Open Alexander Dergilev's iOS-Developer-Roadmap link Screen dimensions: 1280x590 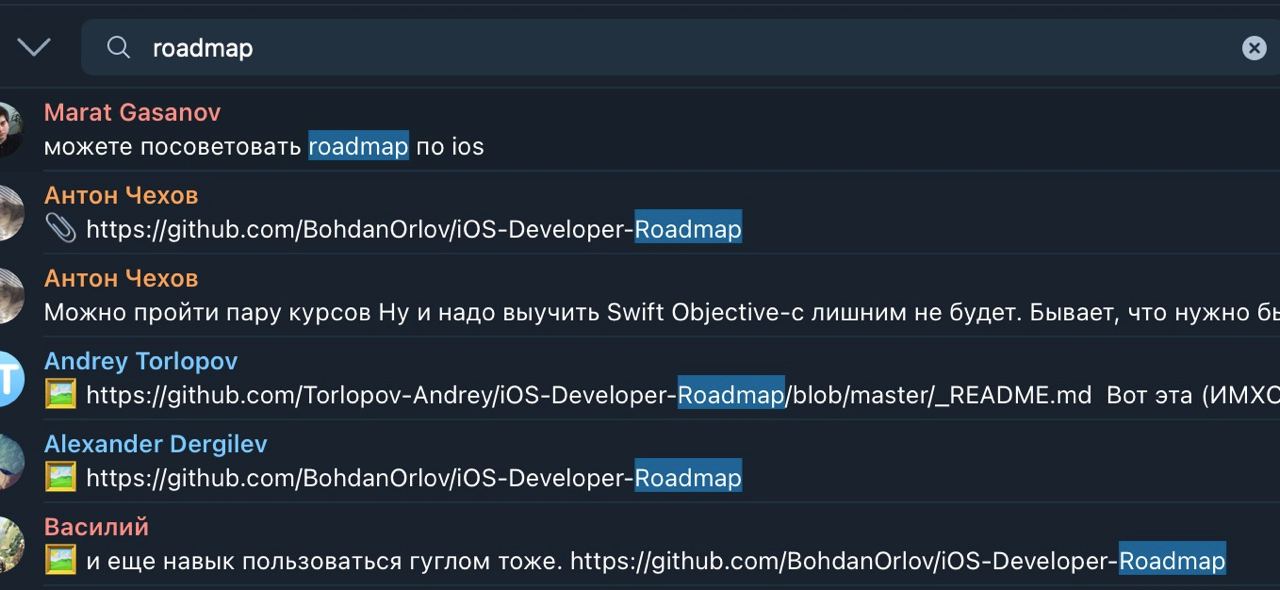414,478
